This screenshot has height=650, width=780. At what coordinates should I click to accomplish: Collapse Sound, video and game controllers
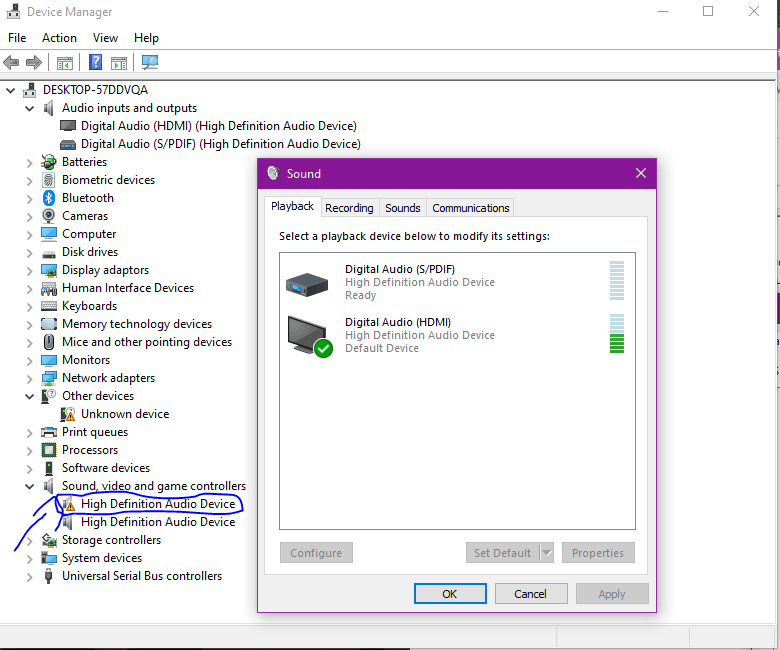[29, 486]
